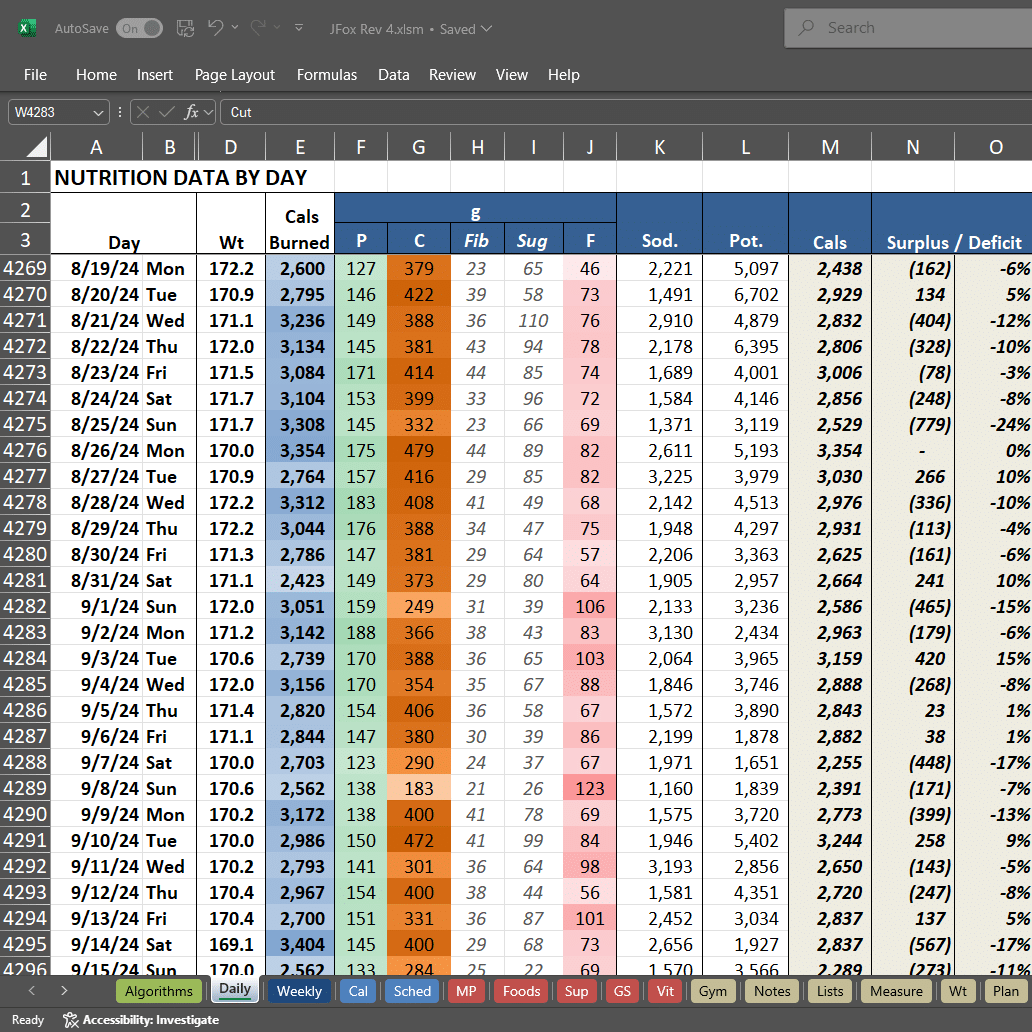Switch to the Formulas ribbon tab
The width and height of the screenshot is (1032, 1032).
point(328,75)
